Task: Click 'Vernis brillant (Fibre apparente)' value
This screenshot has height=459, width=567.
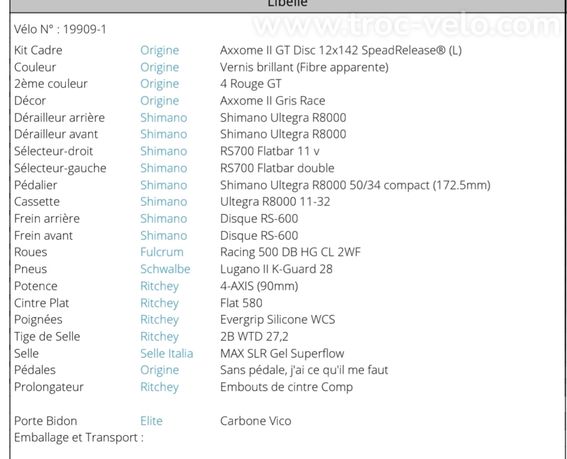Action: pyautogui.click(x=304, y=67)
